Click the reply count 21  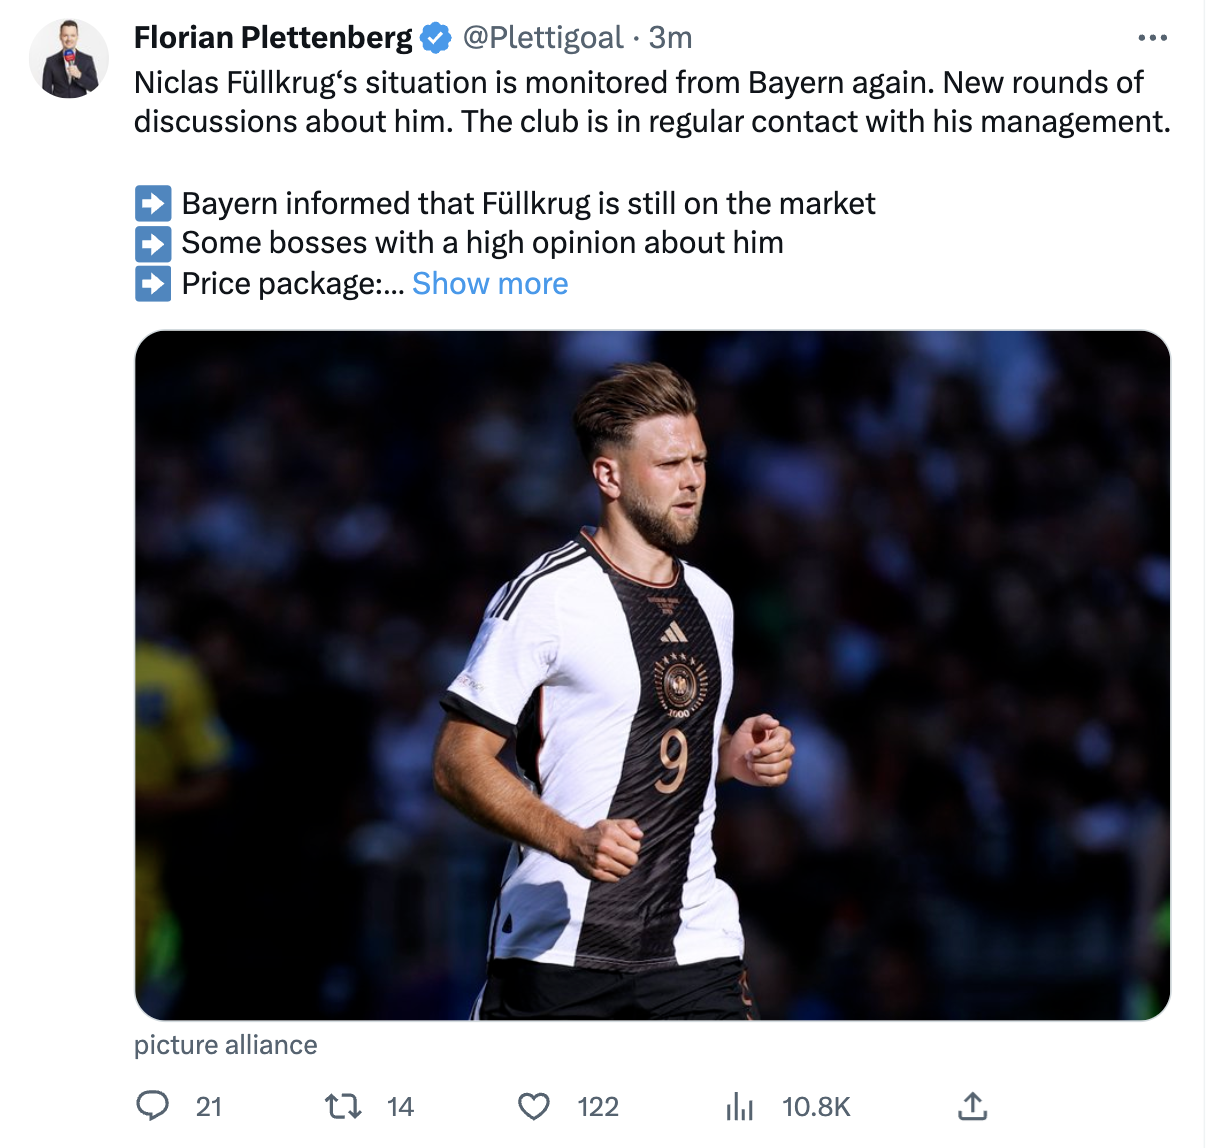click(x=209, y=1106)
